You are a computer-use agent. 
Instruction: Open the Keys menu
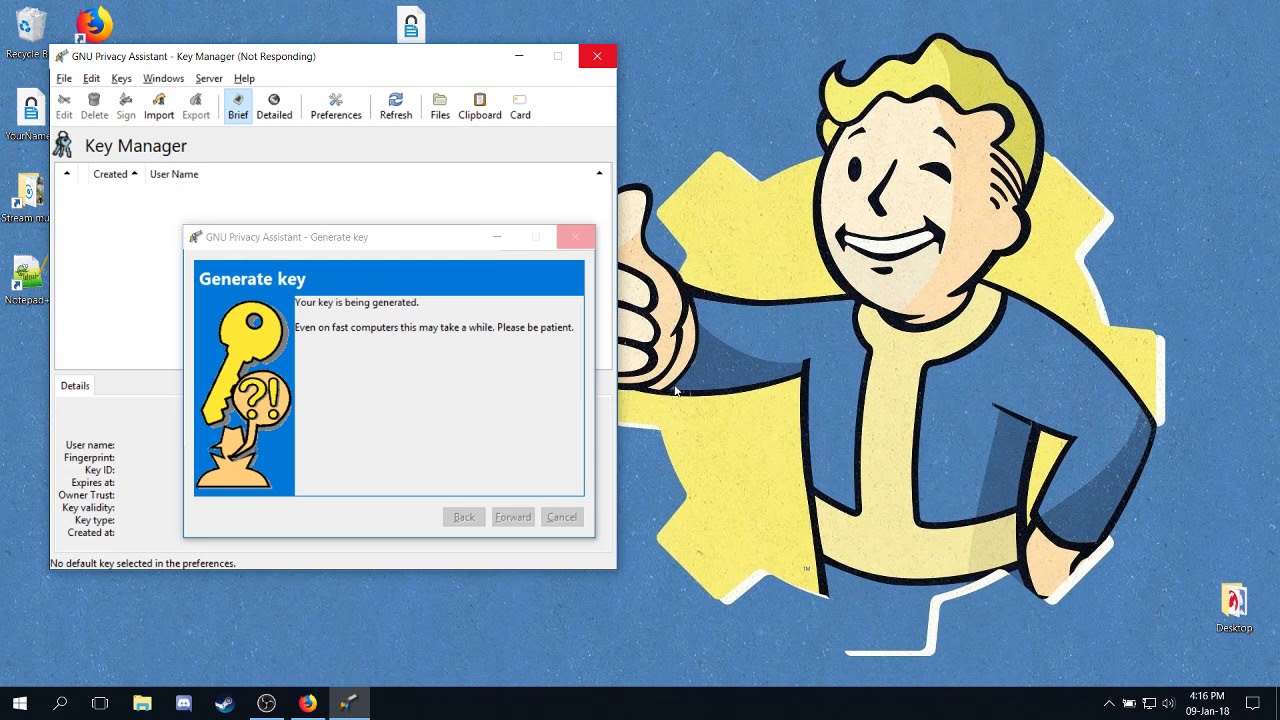(x=121, y=78)
